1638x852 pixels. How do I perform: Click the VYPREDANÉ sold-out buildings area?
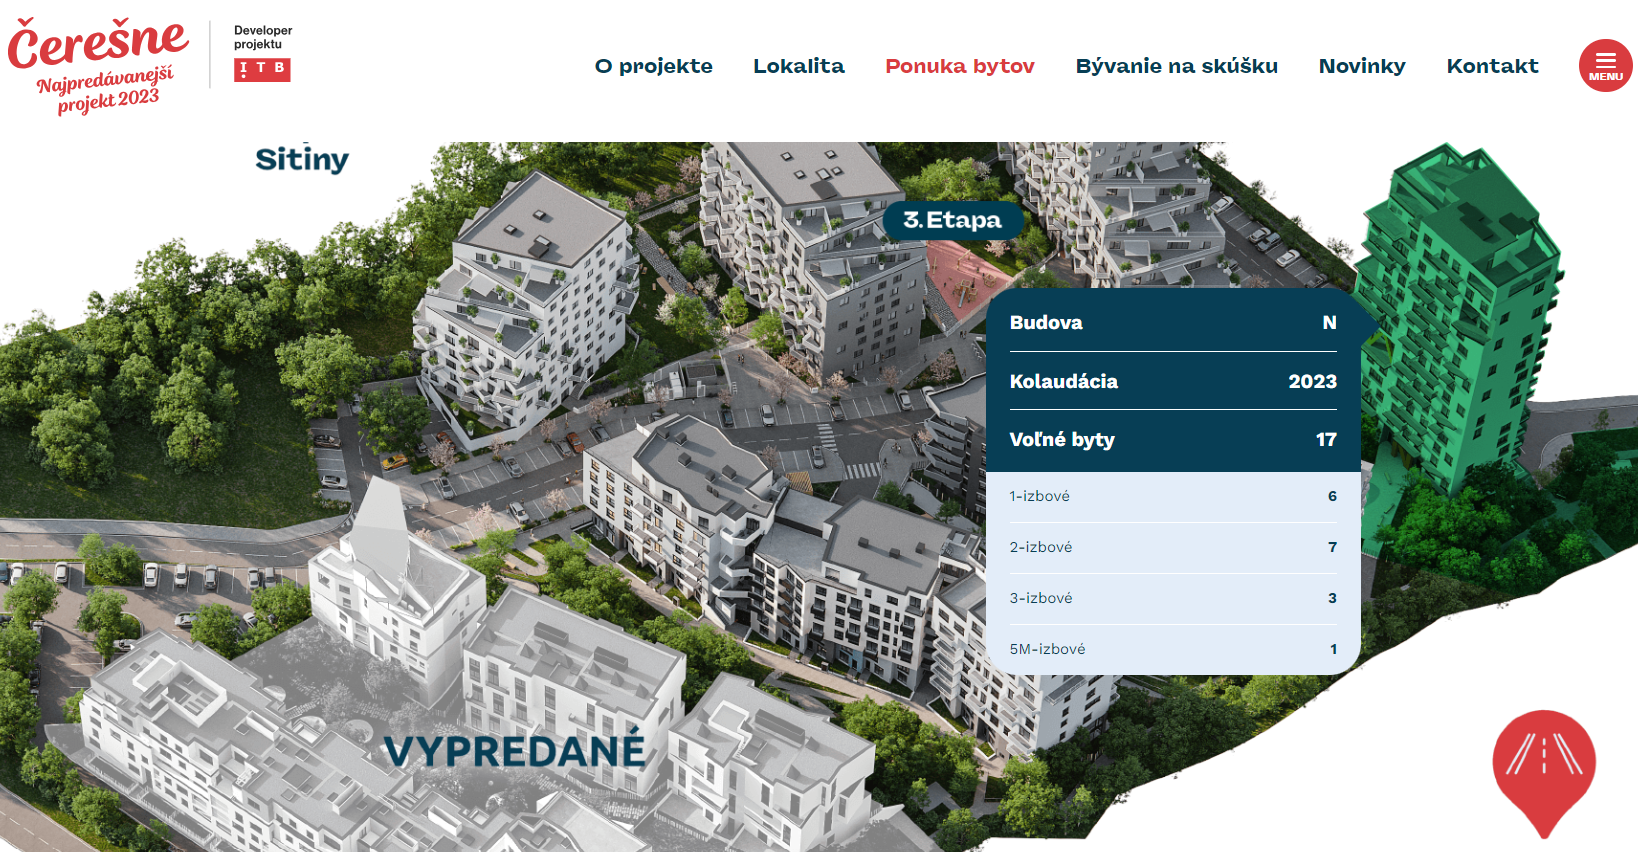pos(514,751)
